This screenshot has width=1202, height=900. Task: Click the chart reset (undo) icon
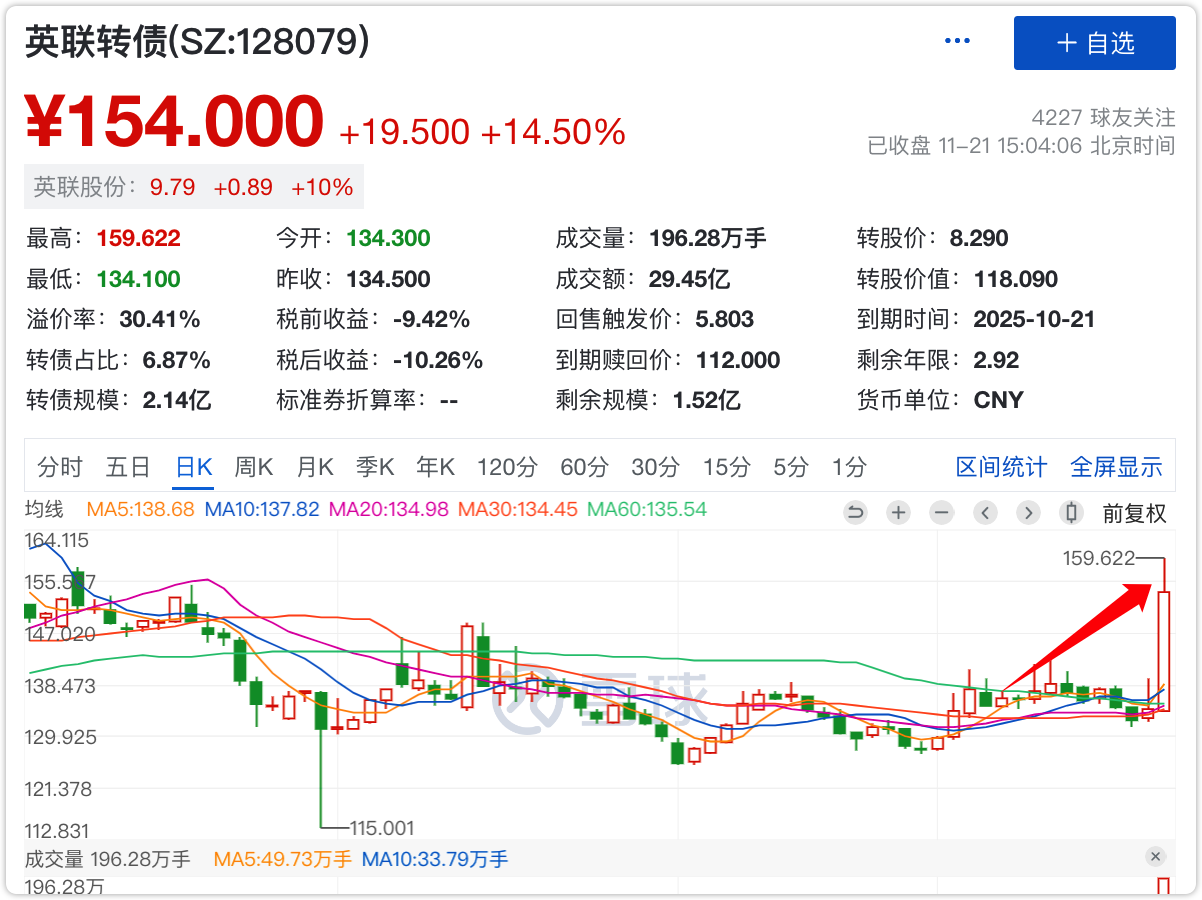855,513
